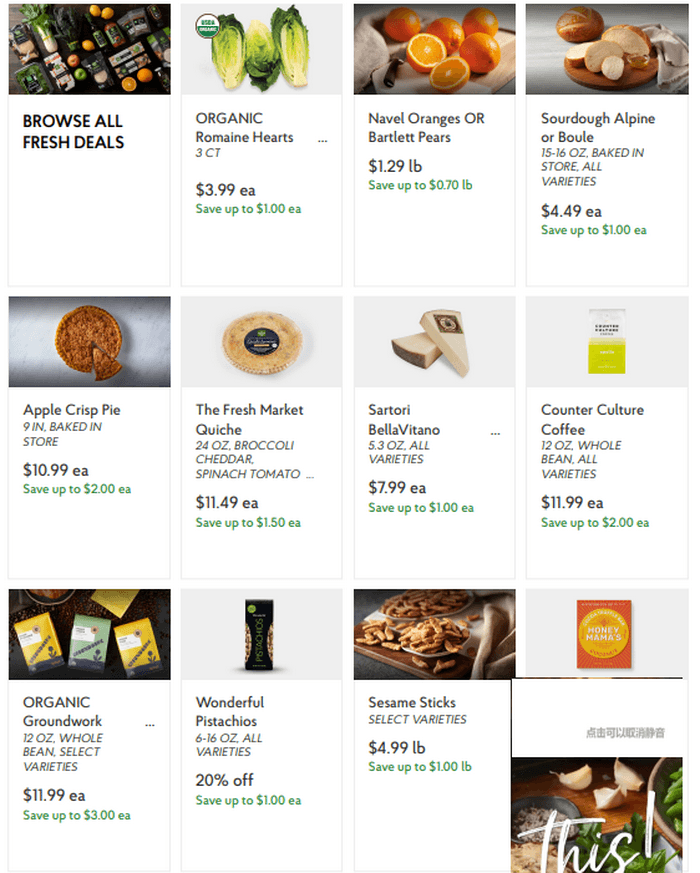Open BROWSE ALL FRESH DEALS
Image resolution: width=700 pixels, height=873 pixels.
coord(72,128)
